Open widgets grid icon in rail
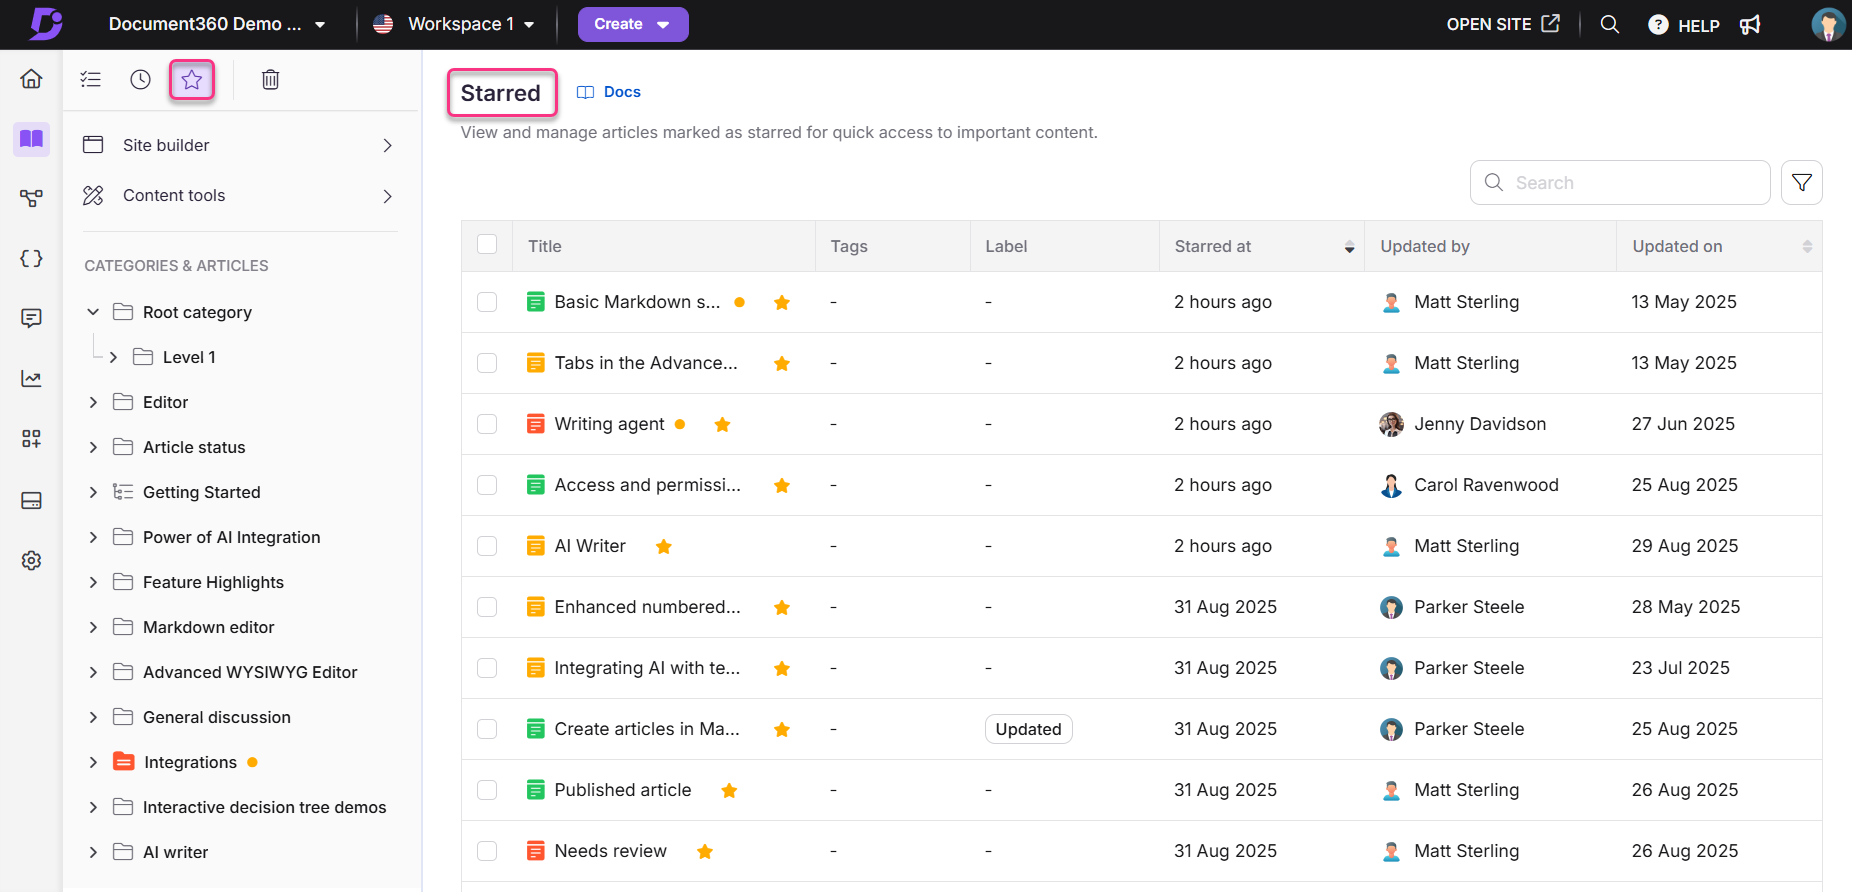Image resolution: width=1852 pixels, height=892 pixels. click(31, 439)
